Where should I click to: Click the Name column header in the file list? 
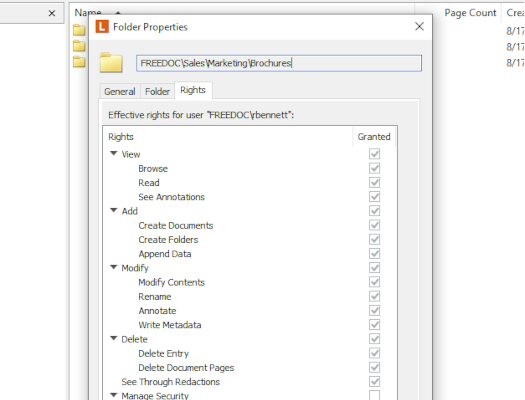[88, 12]
